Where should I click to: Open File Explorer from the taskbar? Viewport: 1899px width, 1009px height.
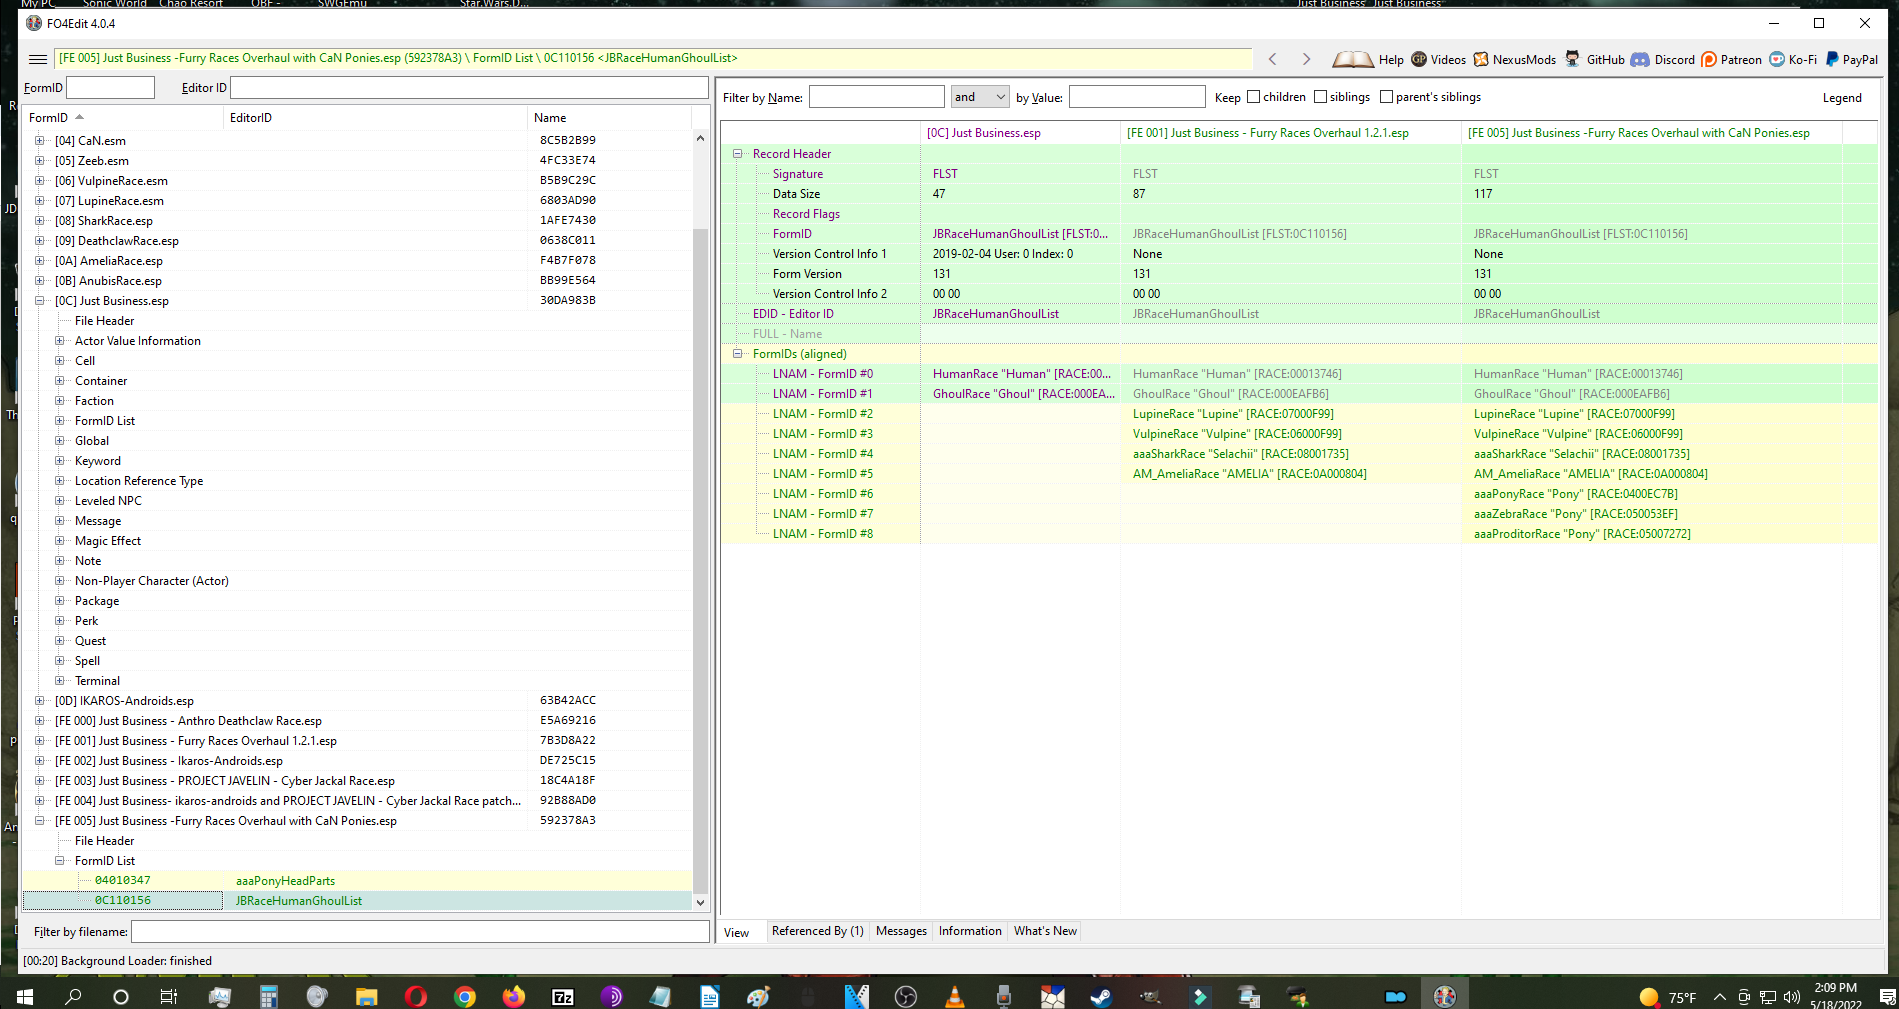(366, 996)
